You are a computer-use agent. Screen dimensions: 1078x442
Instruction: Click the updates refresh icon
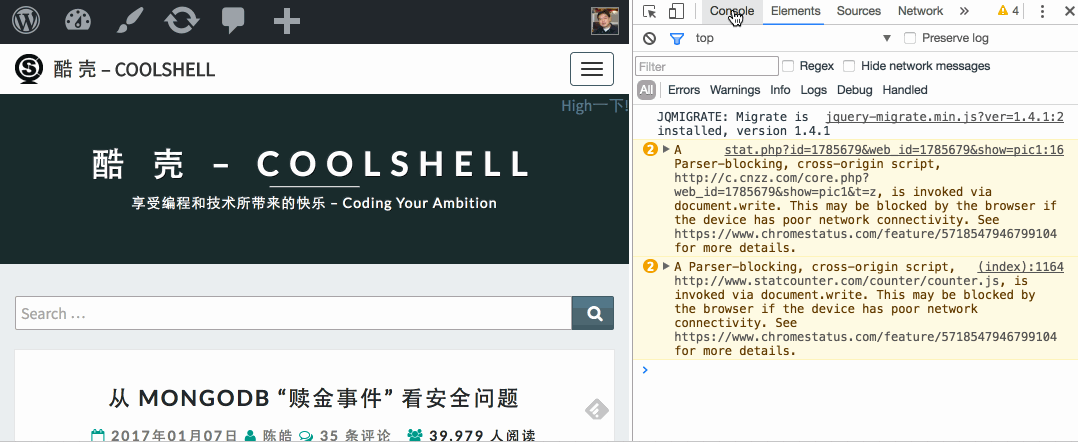click(x=181, y=19)
